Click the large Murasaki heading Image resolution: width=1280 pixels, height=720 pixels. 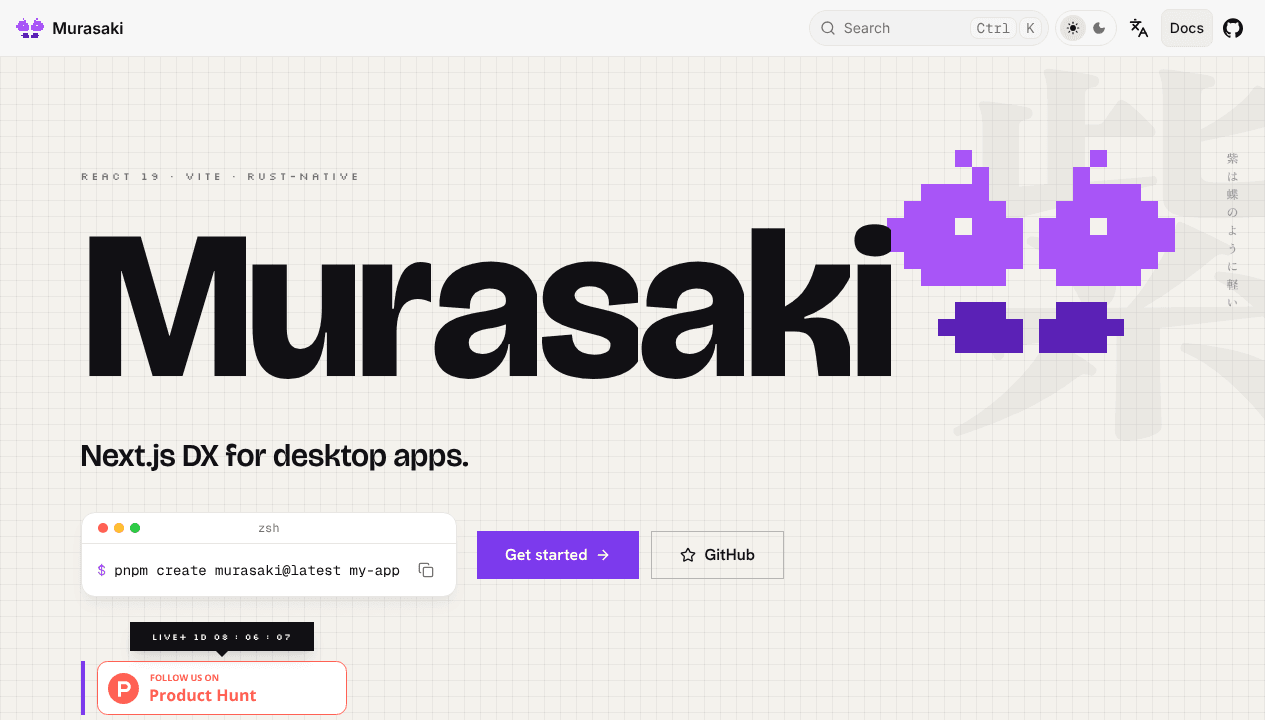point(490,302)
